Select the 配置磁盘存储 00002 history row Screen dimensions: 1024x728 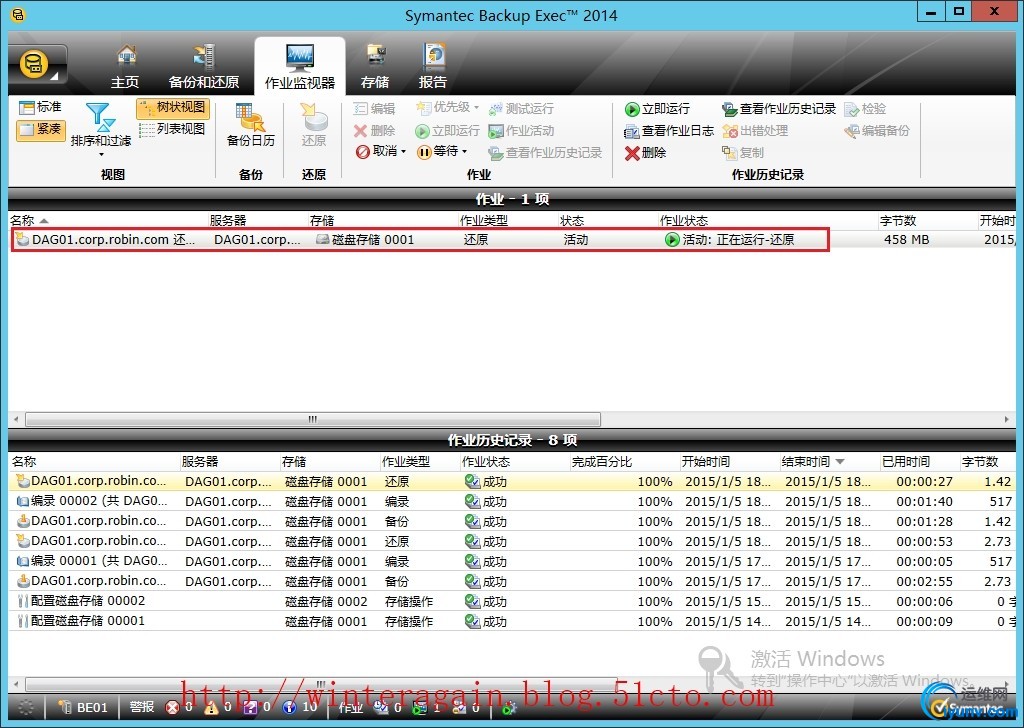pyautogui.click(x=513, y=601)
